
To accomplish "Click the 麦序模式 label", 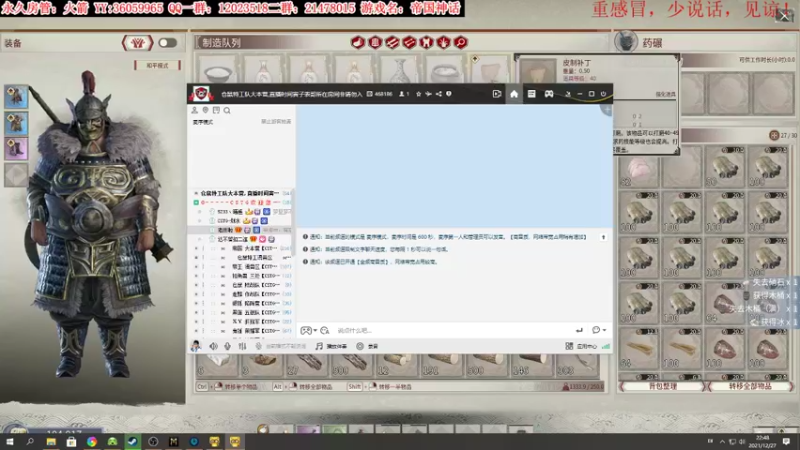I will tap(203, 122).
